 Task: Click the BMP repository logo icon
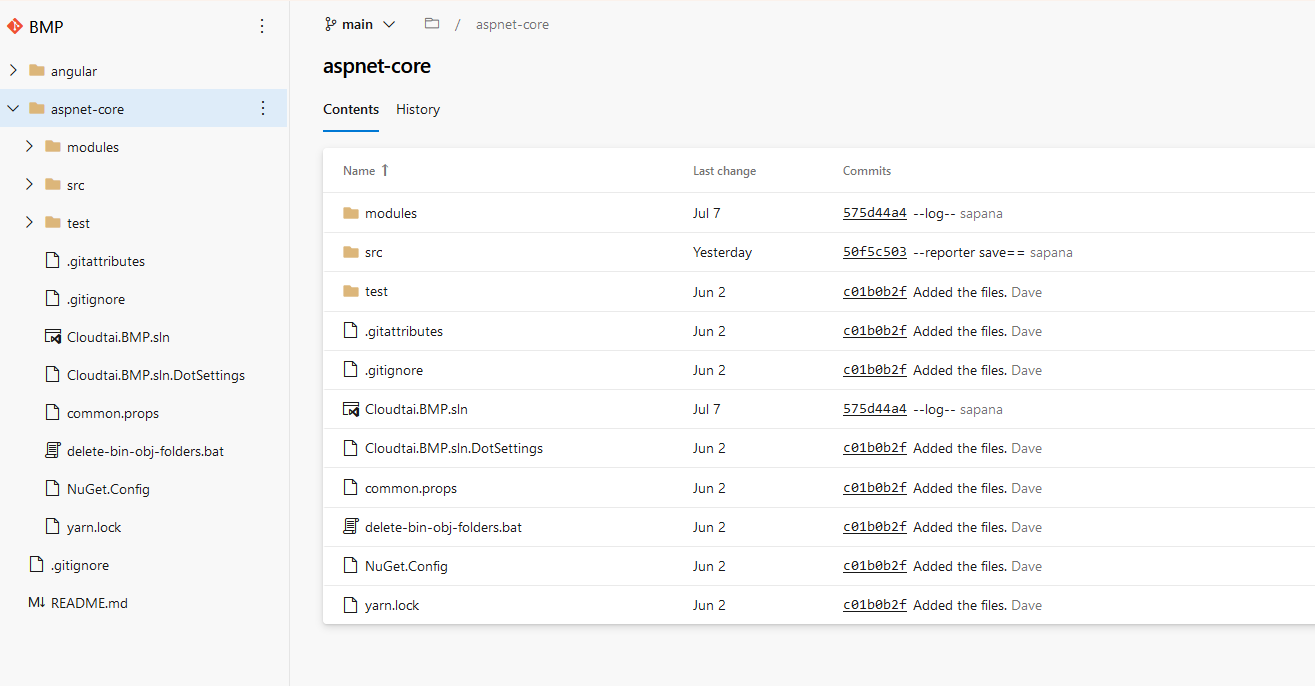pyautogui.click(x=15, y=27)
